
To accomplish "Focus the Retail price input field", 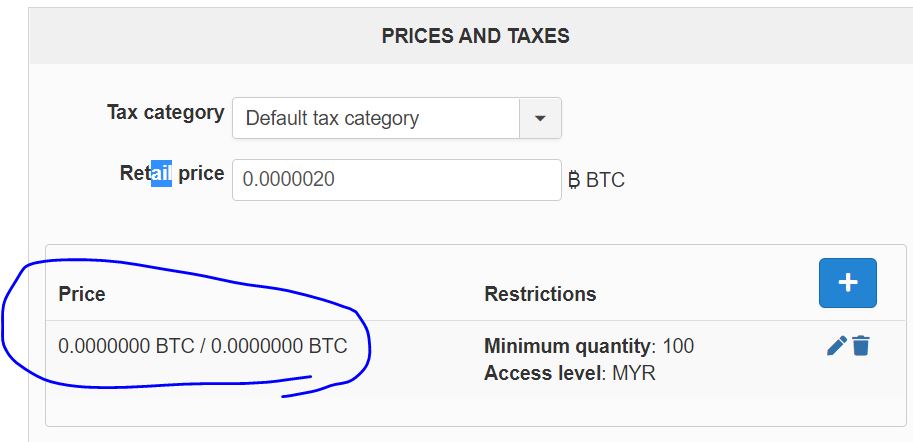I will click(396, 180).
